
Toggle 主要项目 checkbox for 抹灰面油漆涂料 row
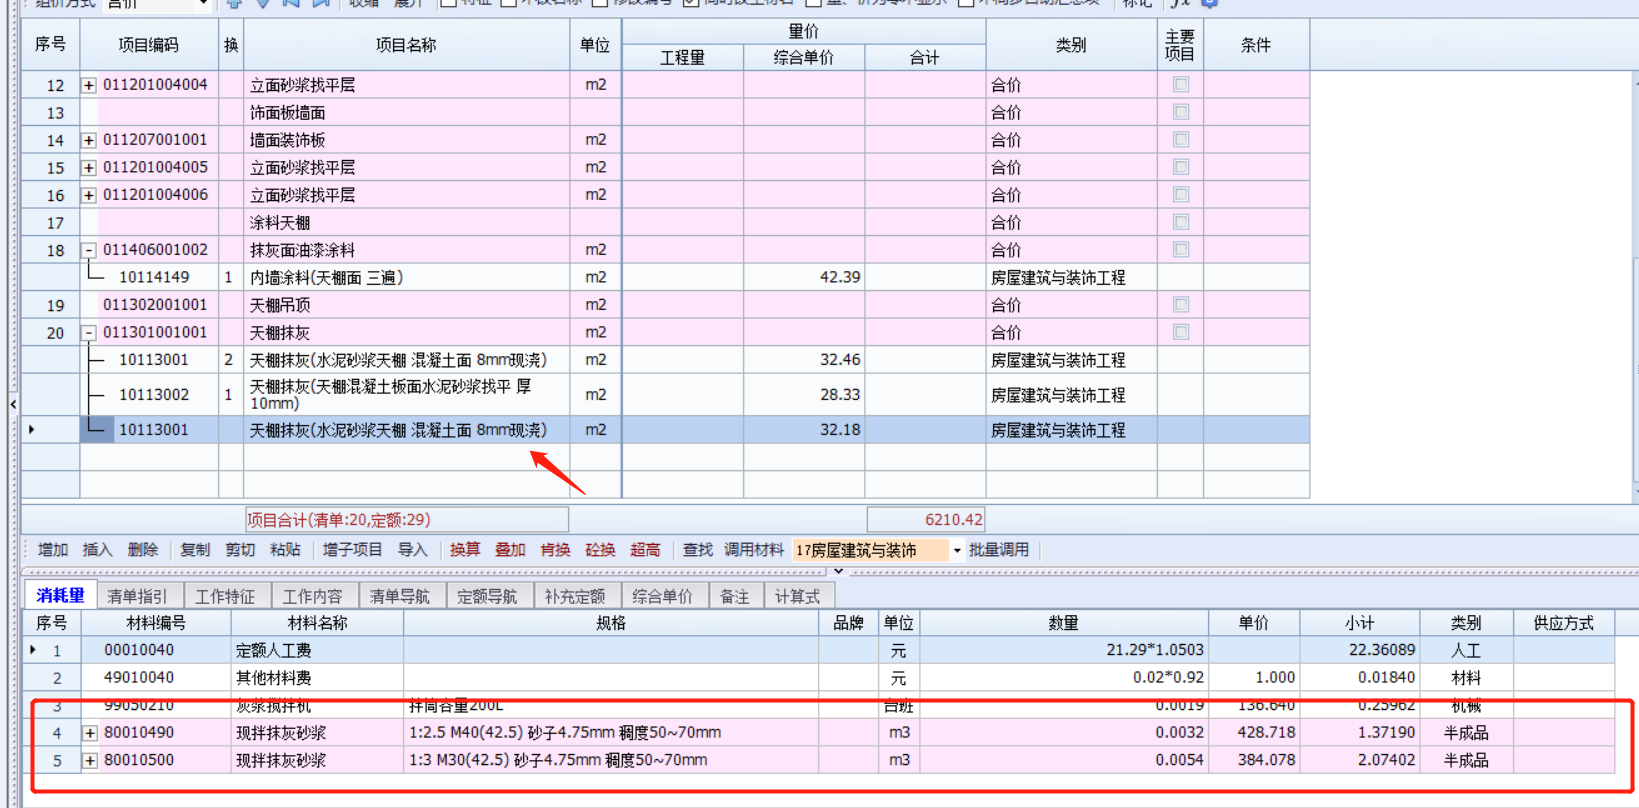1181,250
